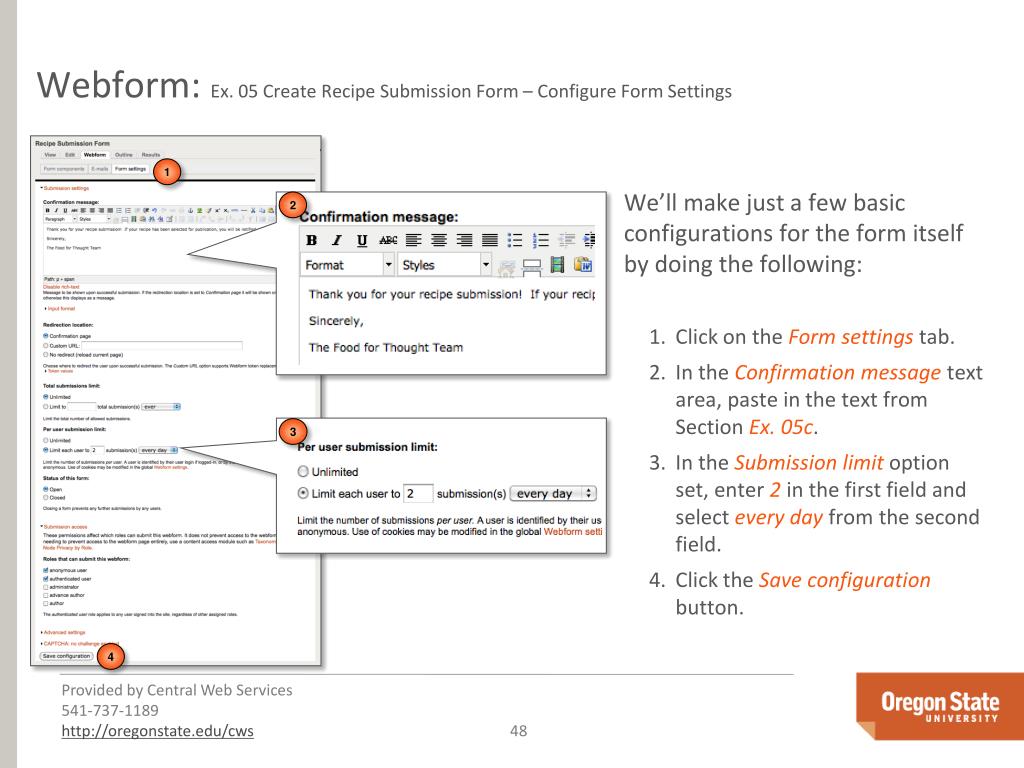The image size is (1024, 768).
Task: Set form status to Open
Action: click(46, 488)
